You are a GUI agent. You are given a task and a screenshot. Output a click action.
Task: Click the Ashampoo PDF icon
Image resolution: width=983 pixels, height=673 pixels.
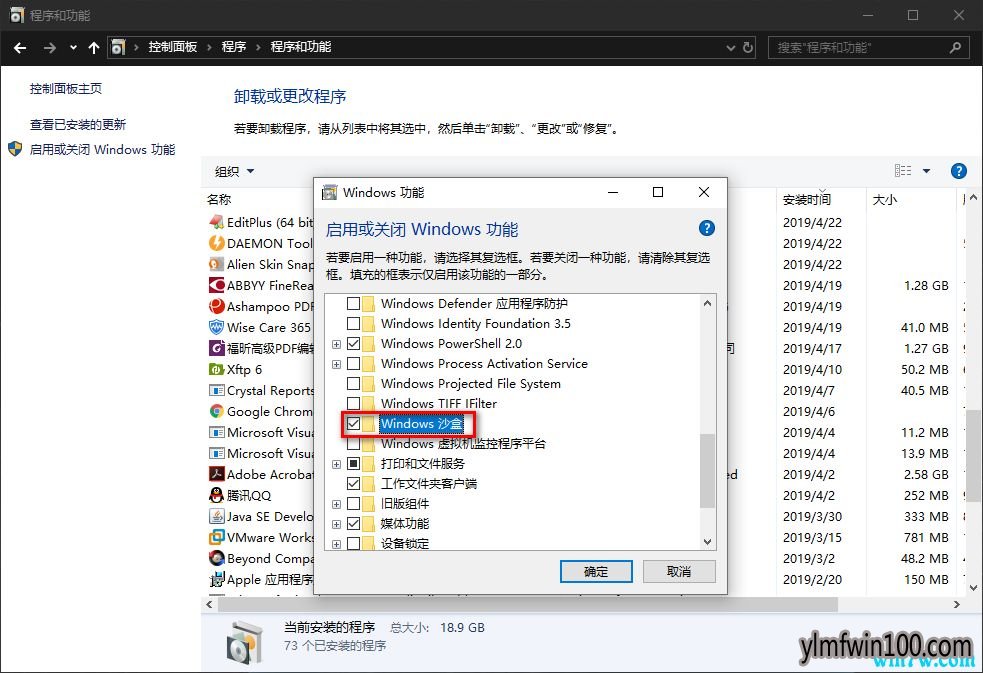216,306
